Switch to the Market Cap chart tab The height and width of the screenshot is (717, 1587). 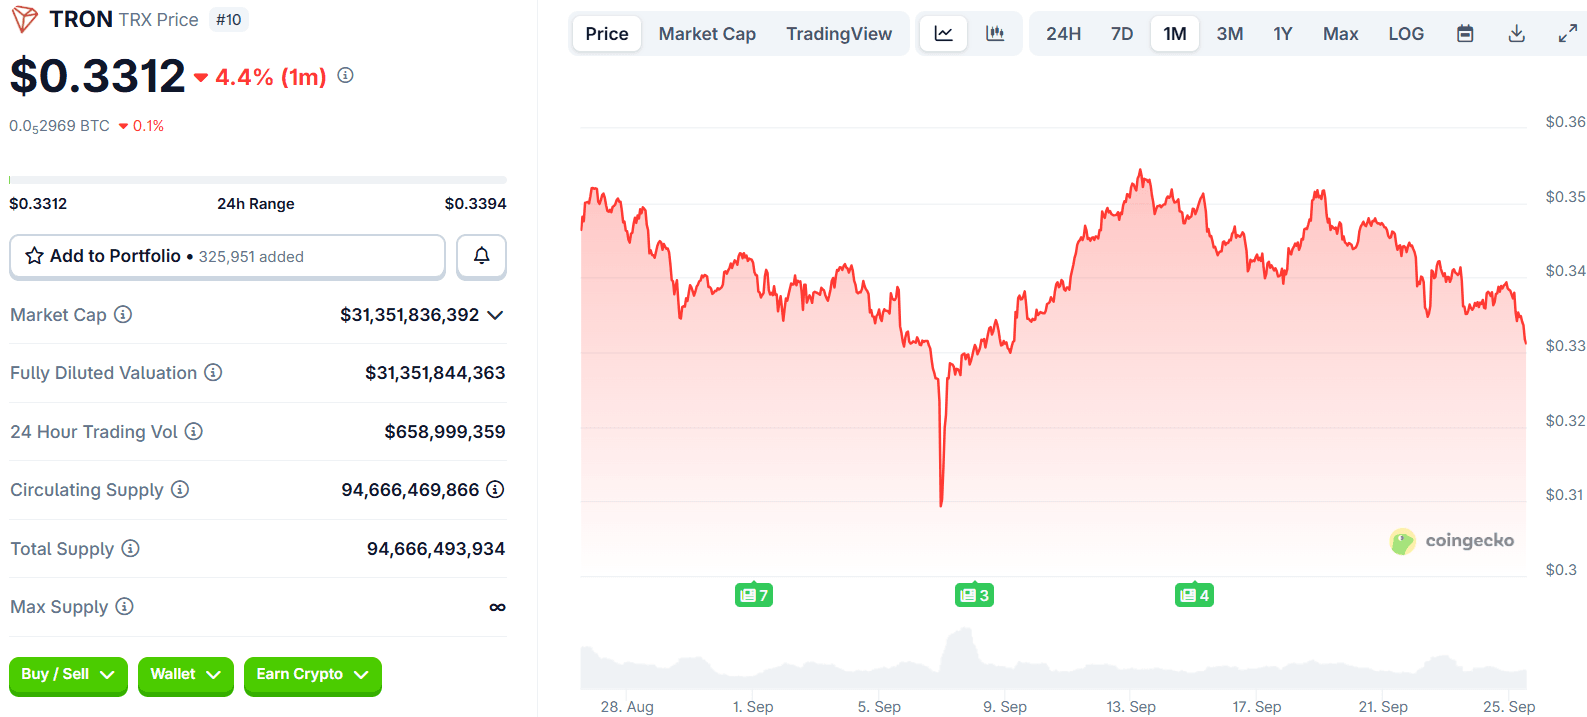707,34
